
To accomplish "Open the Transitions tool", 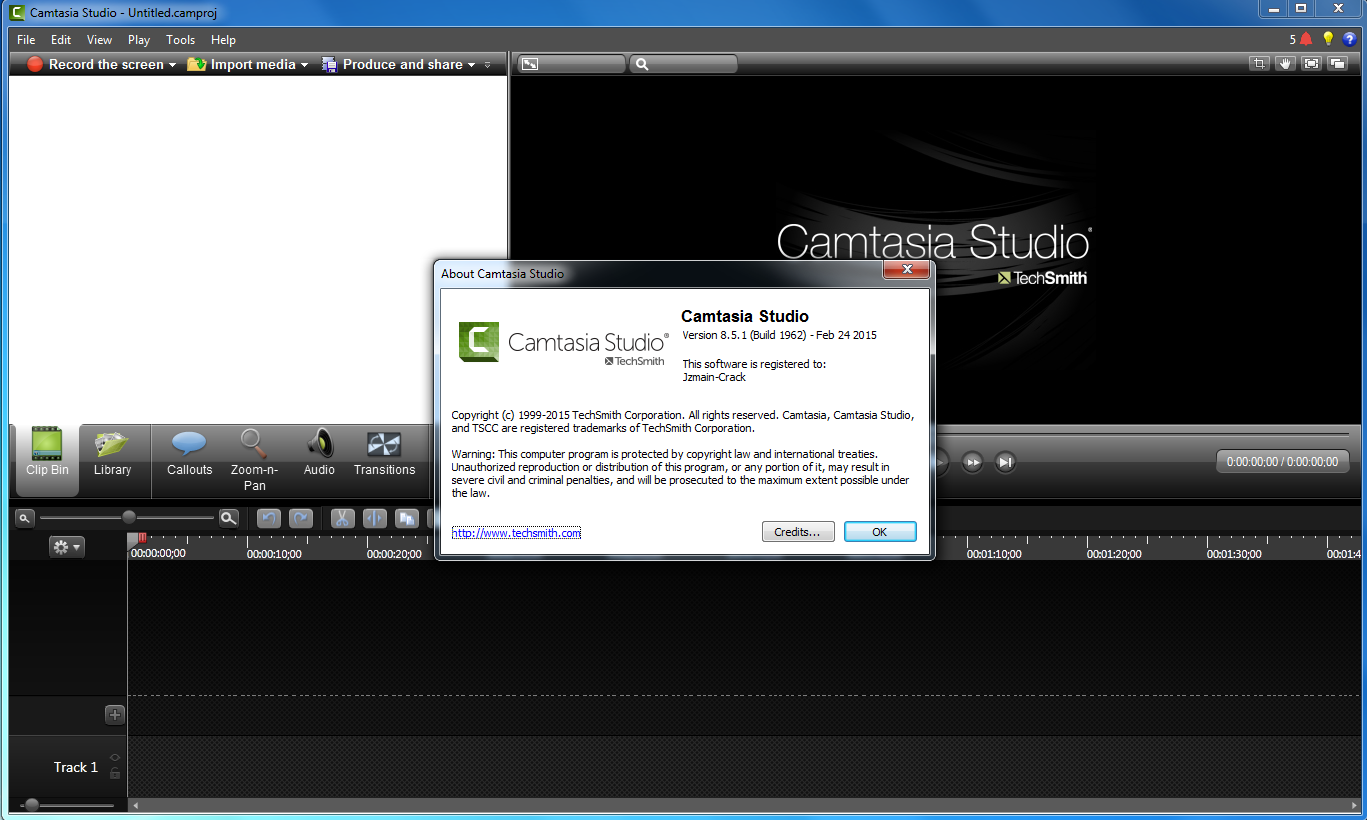I will 384,453.
